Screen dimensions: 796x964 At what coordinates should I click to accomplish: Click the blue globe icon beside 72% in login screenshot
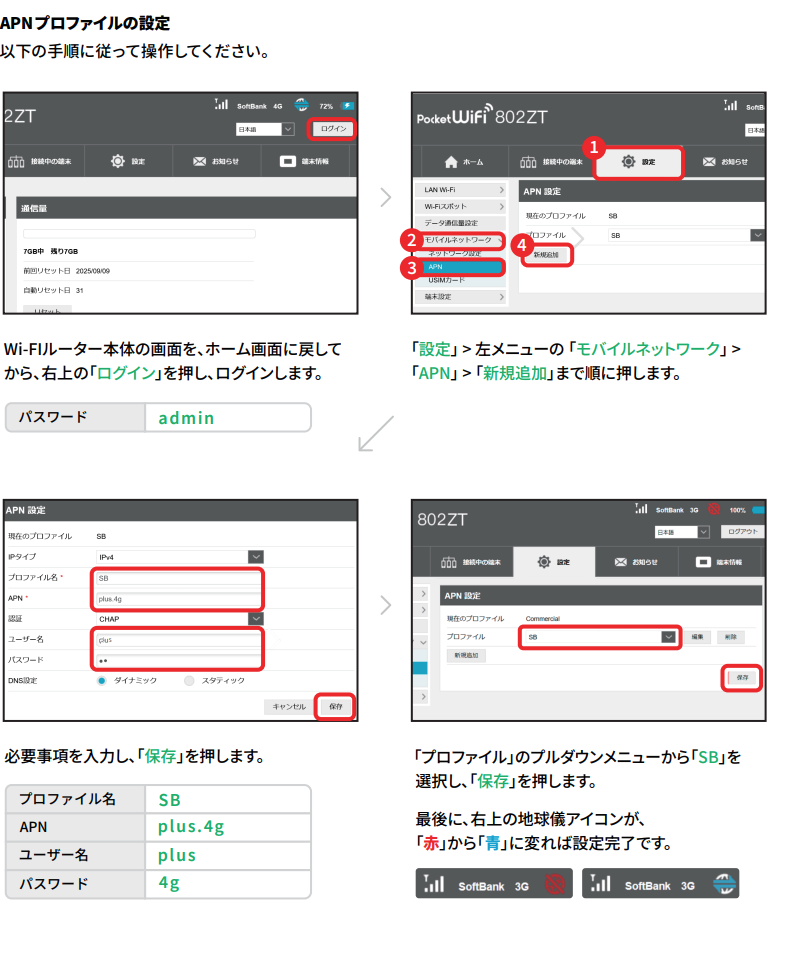click(x=301, y=105)
